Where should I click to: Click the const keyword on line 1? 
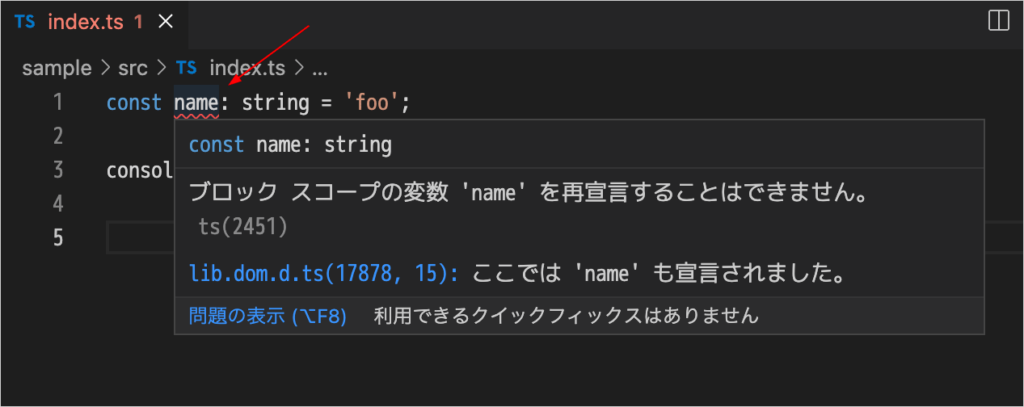tap(134, 103)
